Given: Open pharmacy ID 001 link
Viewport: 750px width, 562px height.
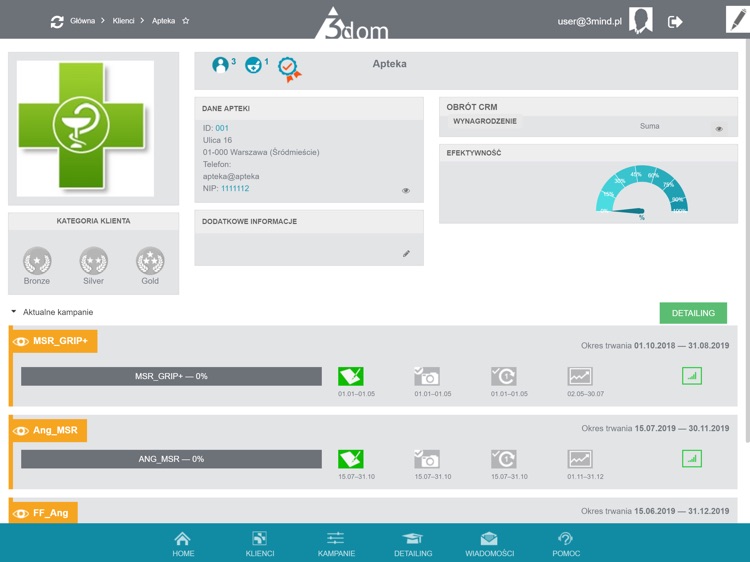Looking at the screenshot, I should pos(222,128).
